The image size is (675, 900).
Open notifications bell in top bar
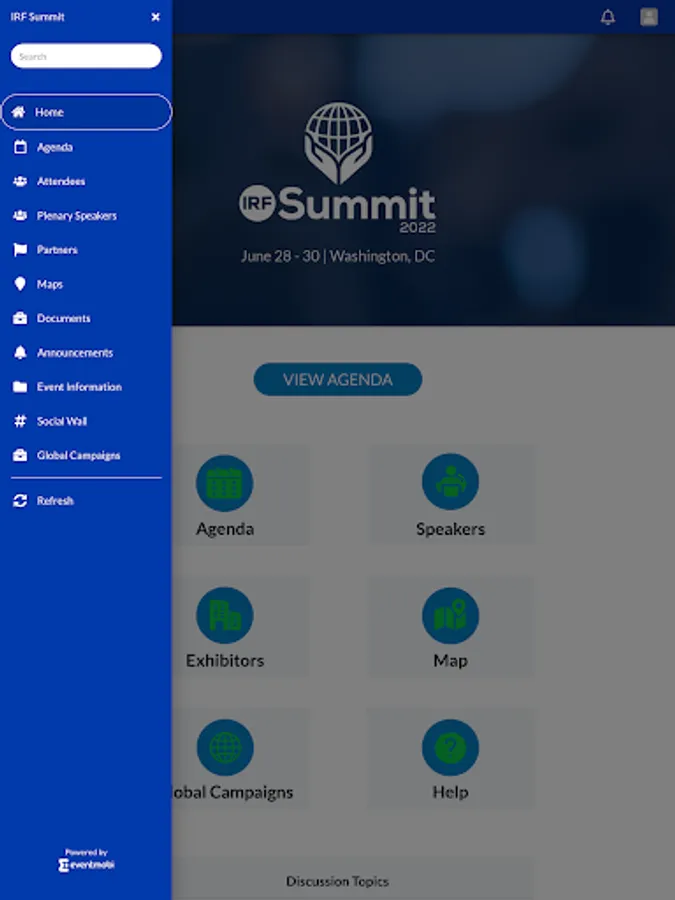(x=608, y=17)
